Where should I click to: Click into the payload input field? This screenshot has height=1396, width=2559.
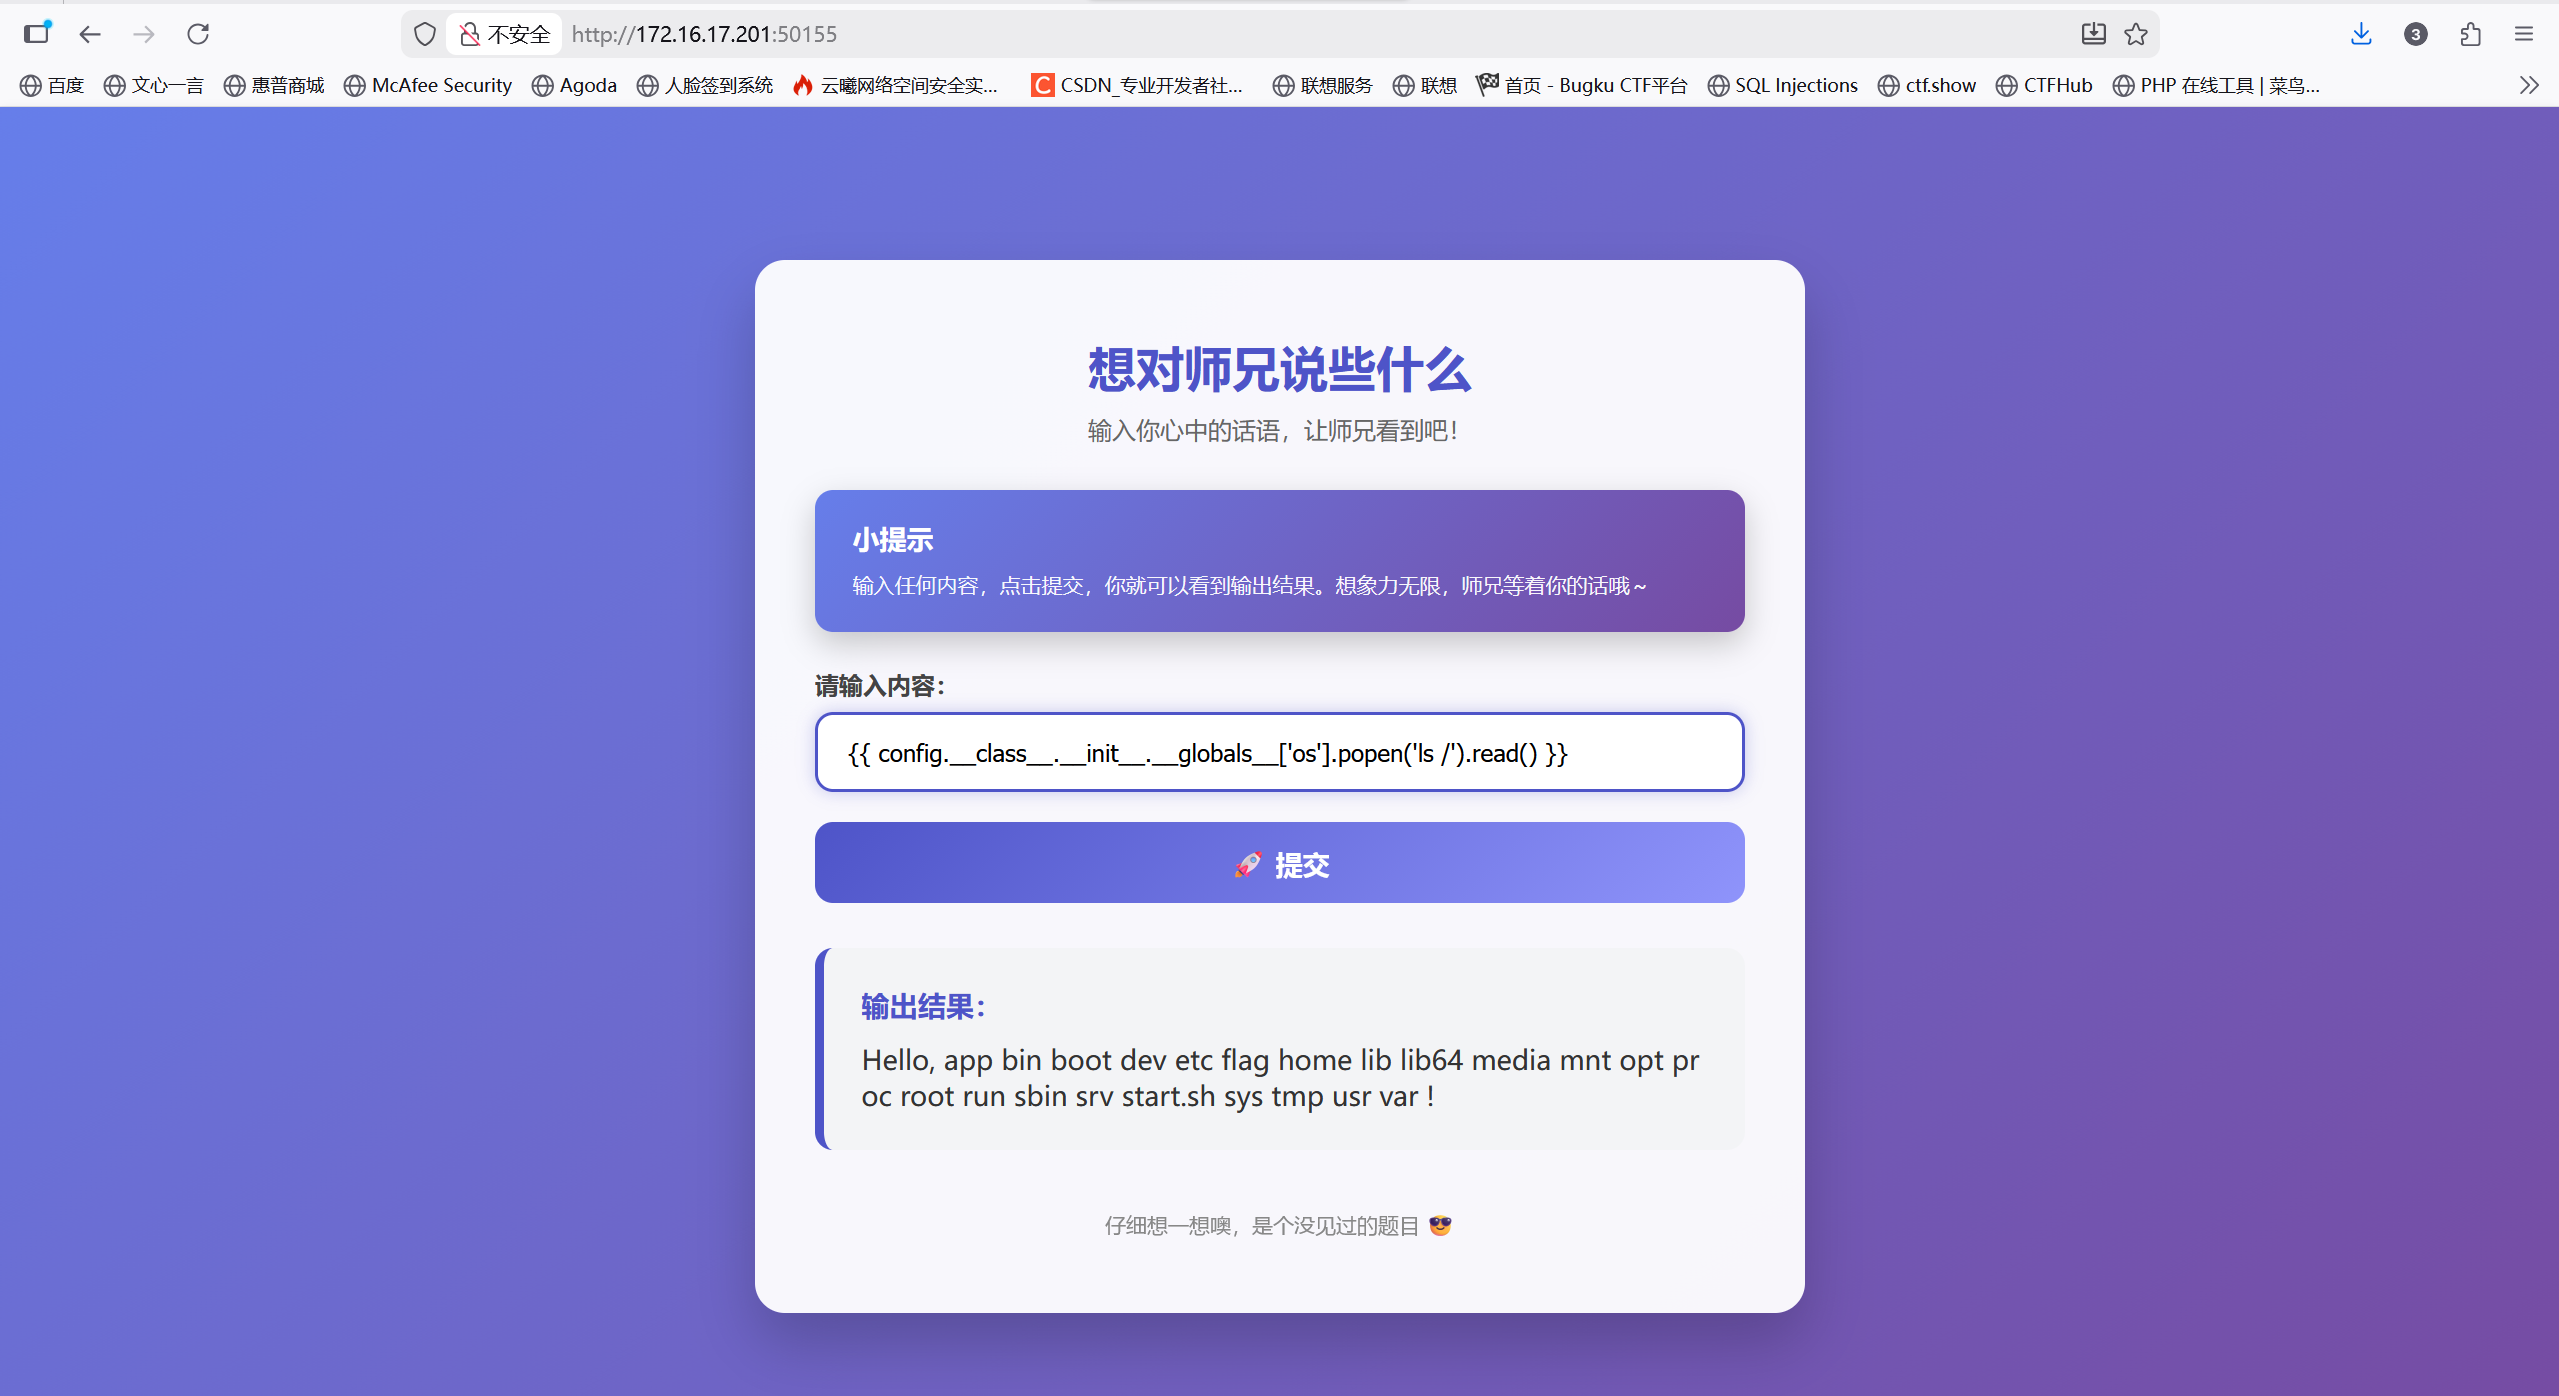point(1279,752)
